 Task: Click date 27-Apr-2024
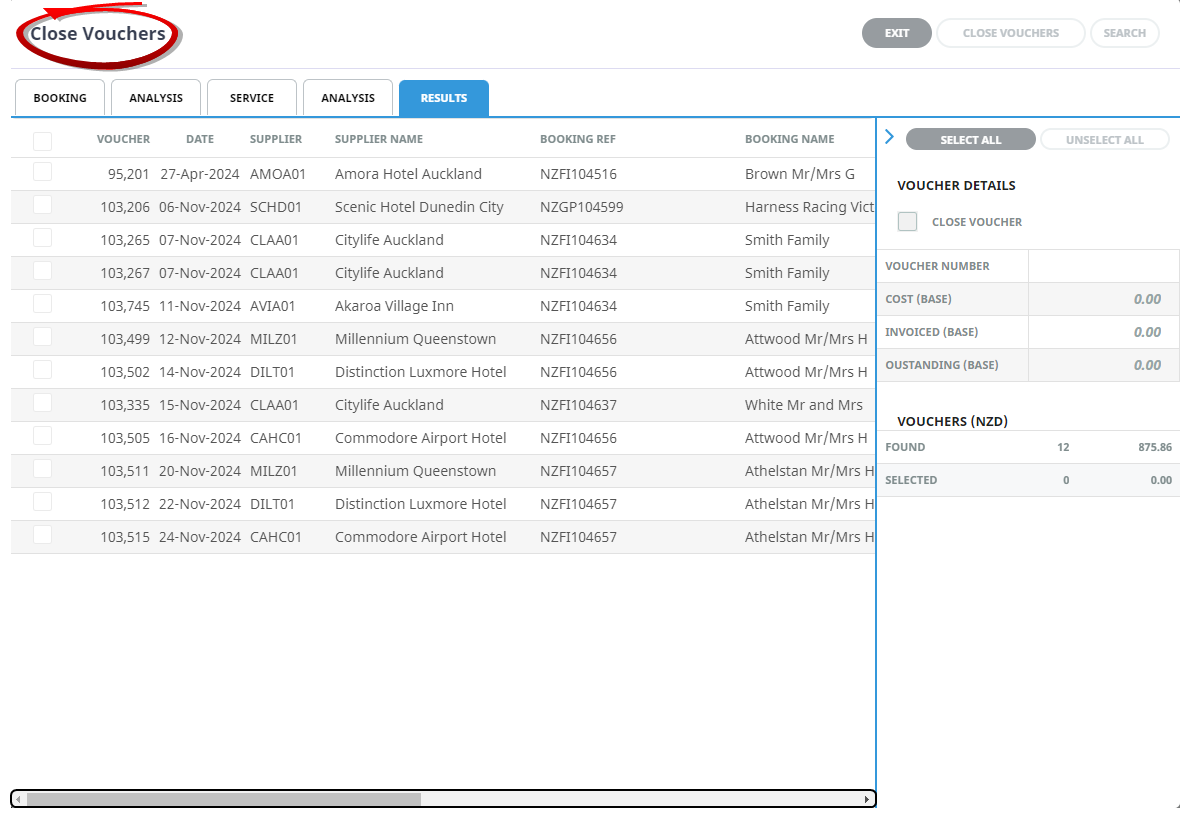pyautogui.click(x=199, y=174)
